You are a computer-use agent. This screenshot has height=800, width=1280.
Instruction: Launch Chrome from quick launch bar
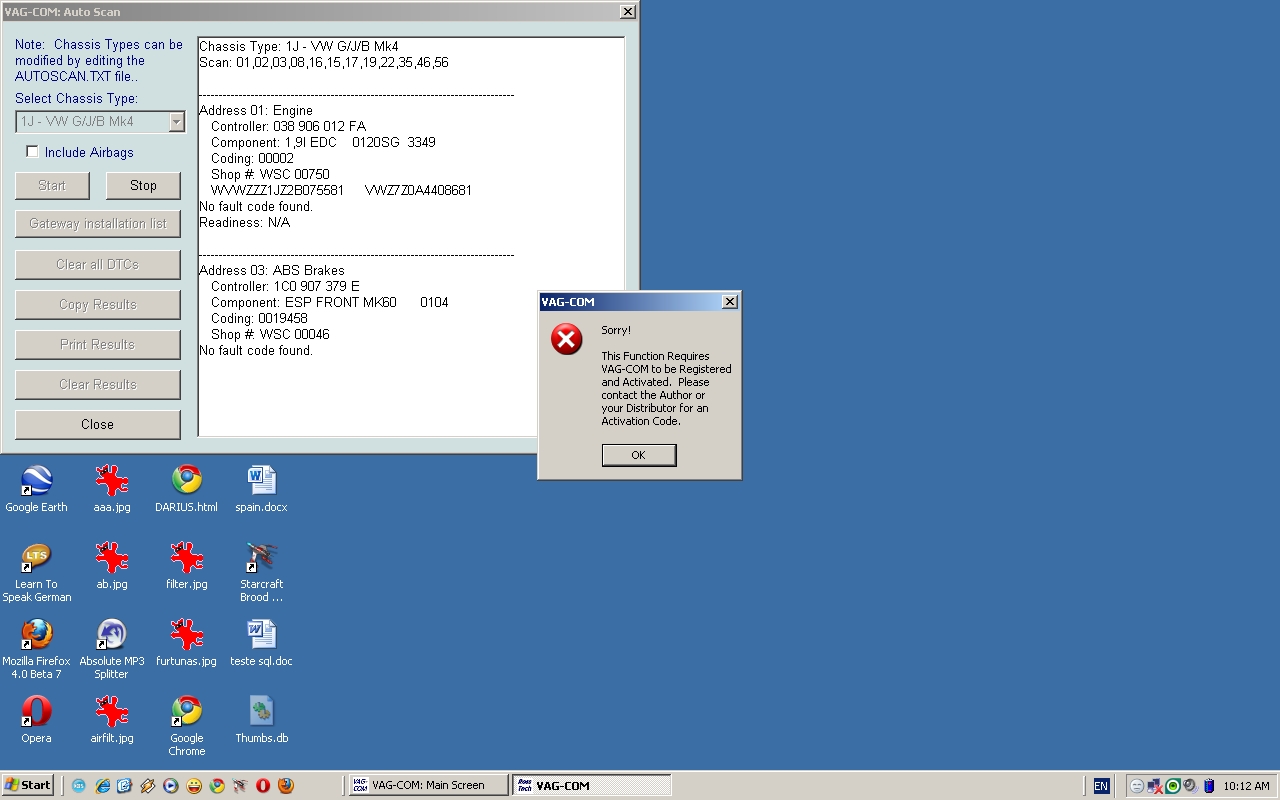tap(217, 786)
